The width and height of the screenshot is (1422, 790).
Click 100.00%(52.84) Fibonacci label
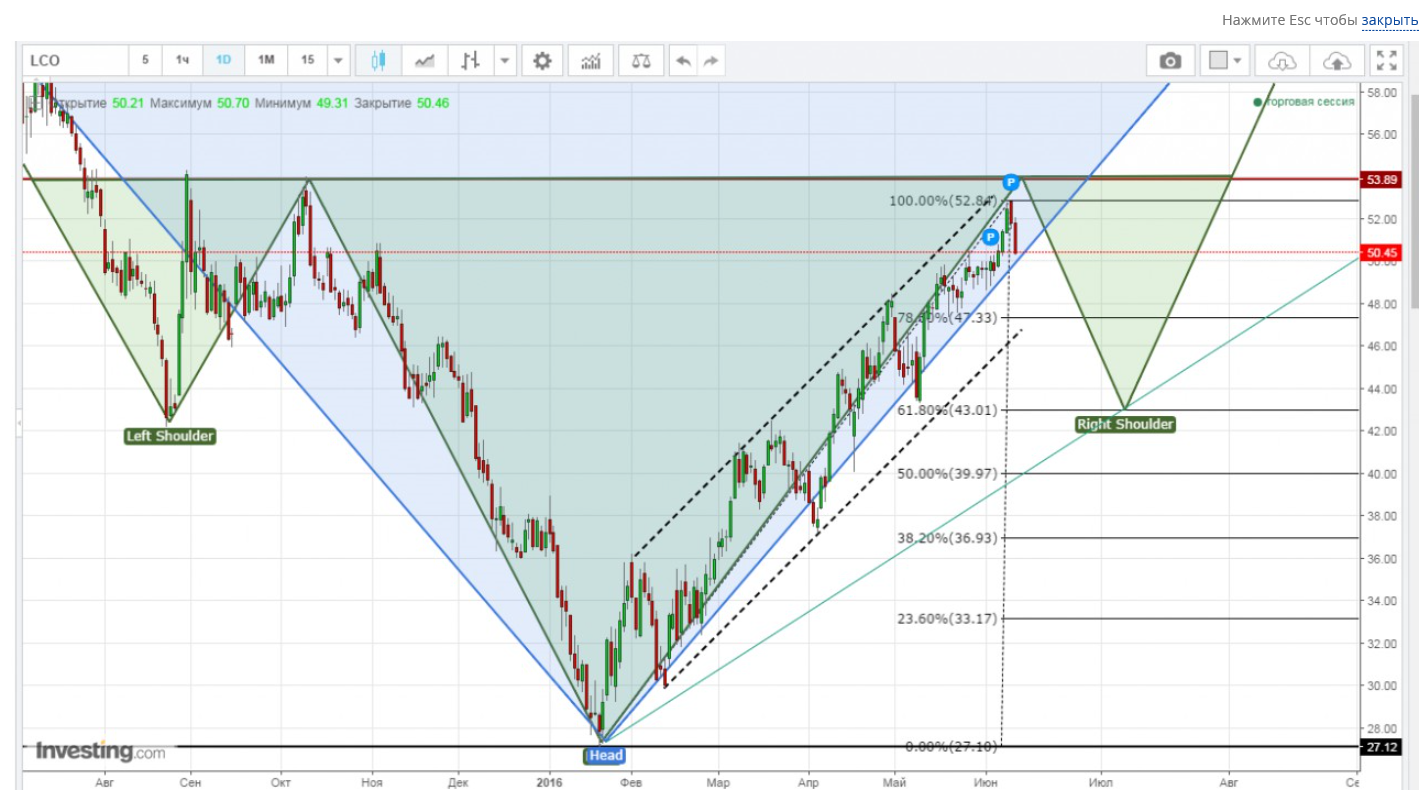pos(943,201)
